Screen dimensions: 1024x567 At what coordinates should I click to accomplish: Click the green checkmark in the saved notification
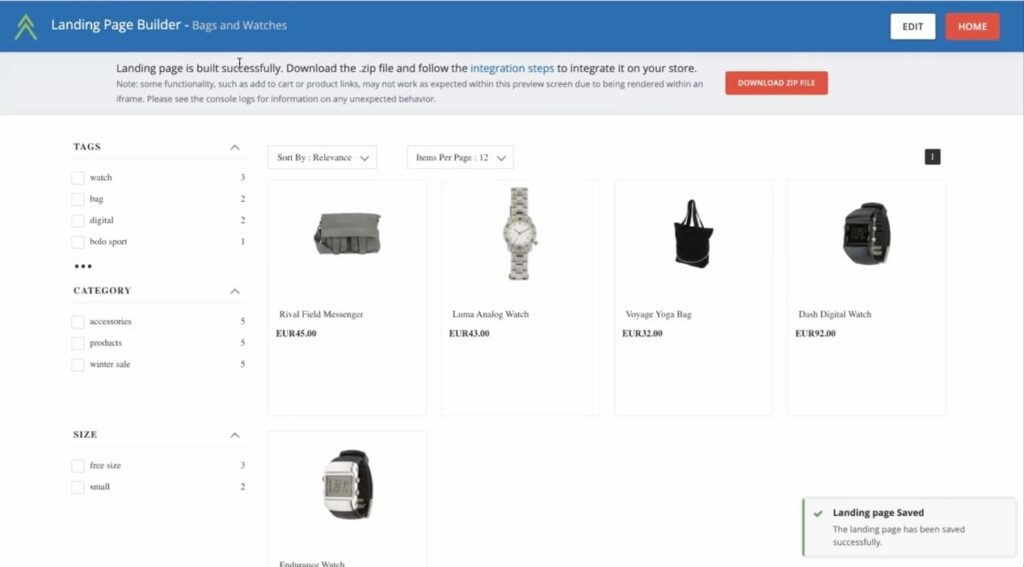(x=818, y=513)
